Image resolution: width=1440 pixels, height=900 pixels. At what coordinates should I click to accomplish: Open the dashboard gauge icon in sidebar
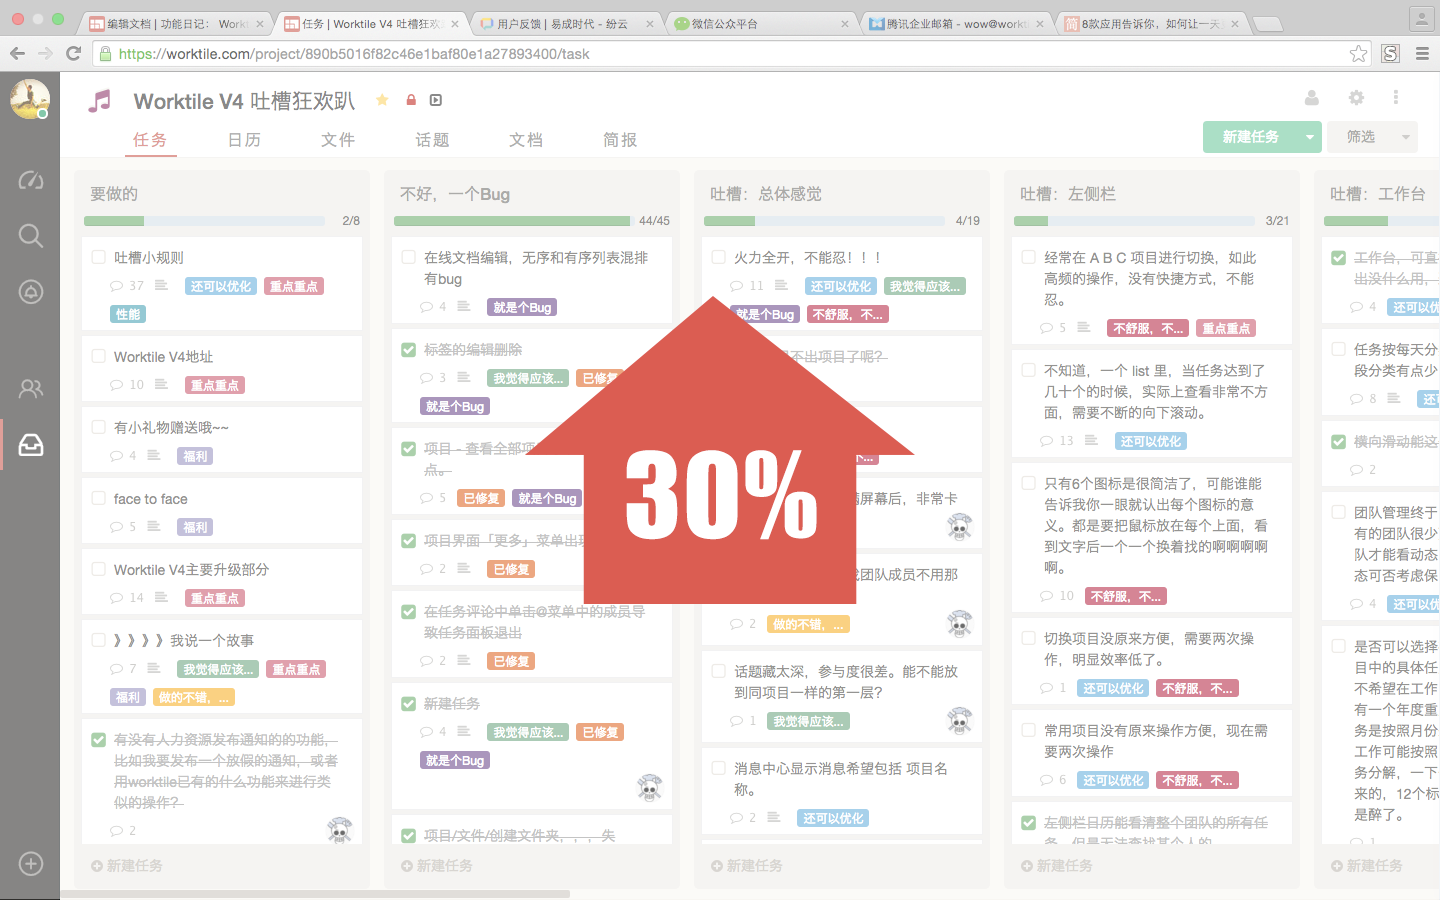tap(31, 180)
